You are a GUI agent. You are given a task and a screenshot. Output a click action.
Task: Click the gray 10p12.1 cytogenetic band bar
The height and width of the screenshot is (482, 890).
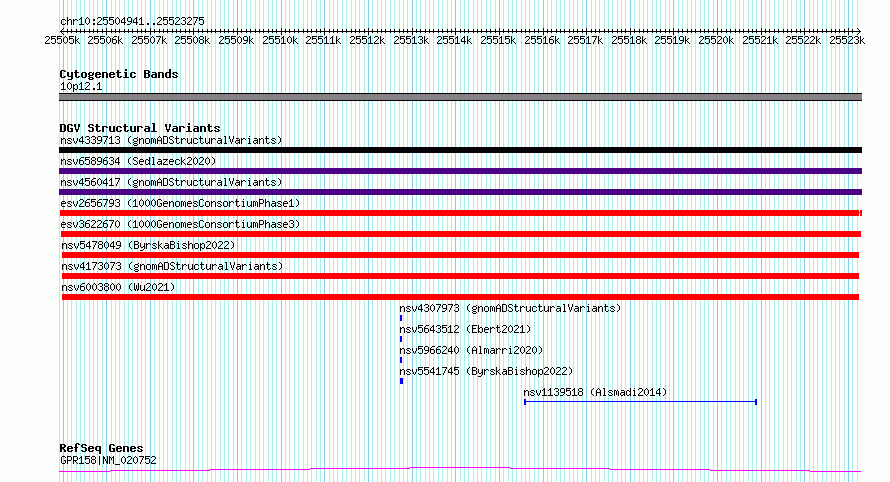coord(460,97)
